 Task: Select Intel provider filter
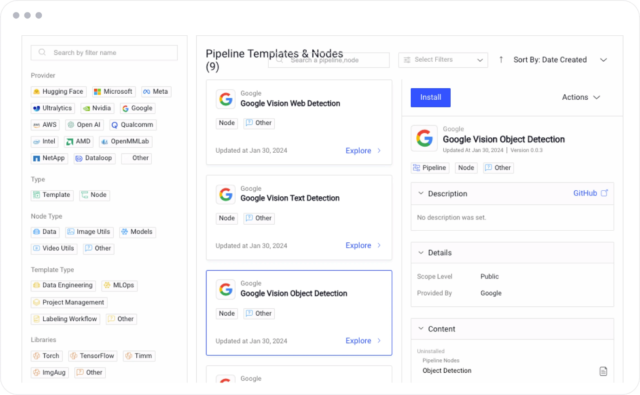[x=44, y=141]
